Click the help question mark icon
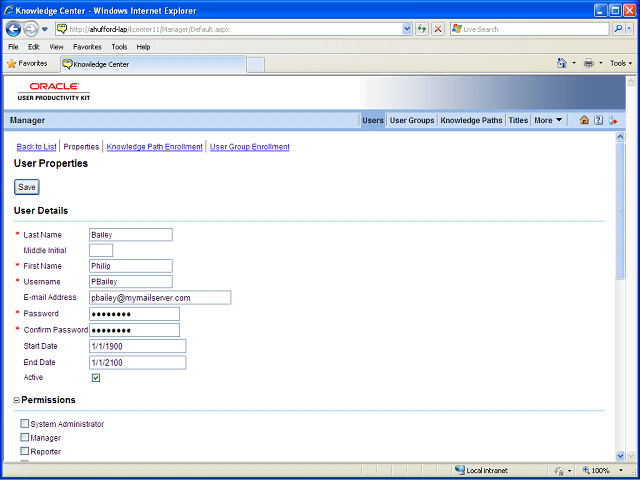Screen dimensions: 640x480 pyautogui.click(x=598, y=120)
